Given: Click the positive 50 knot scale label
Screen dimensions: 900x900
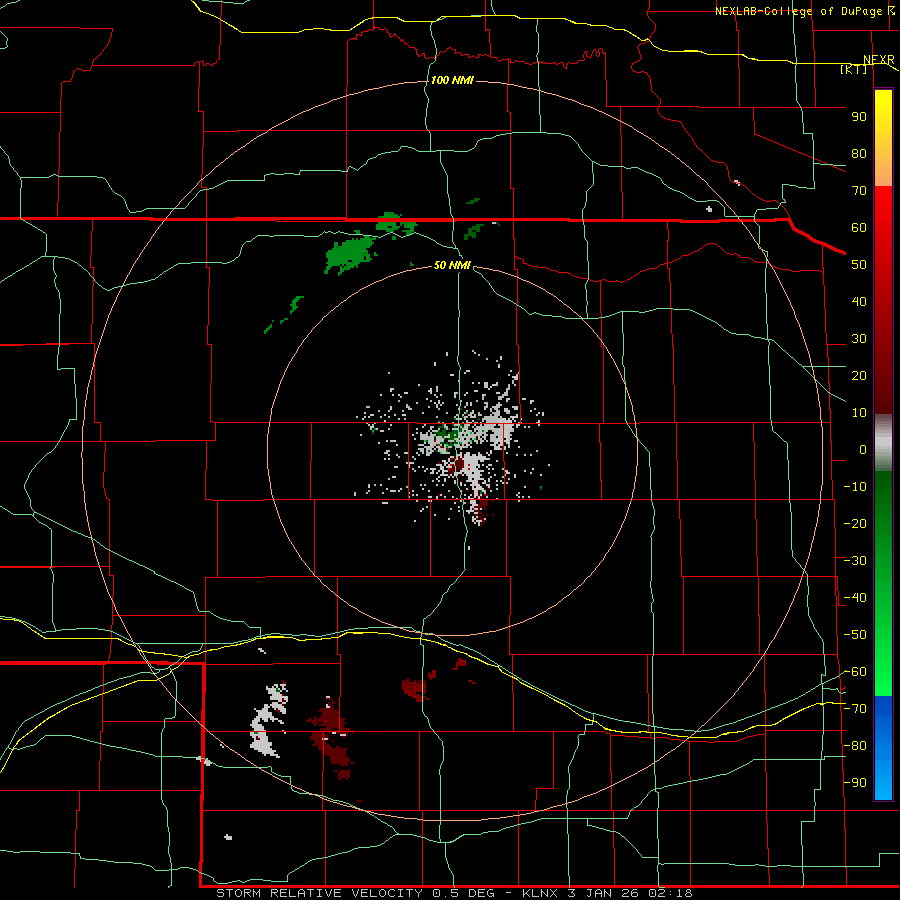Looking at the screenshot, I should (x=859, y=265).
